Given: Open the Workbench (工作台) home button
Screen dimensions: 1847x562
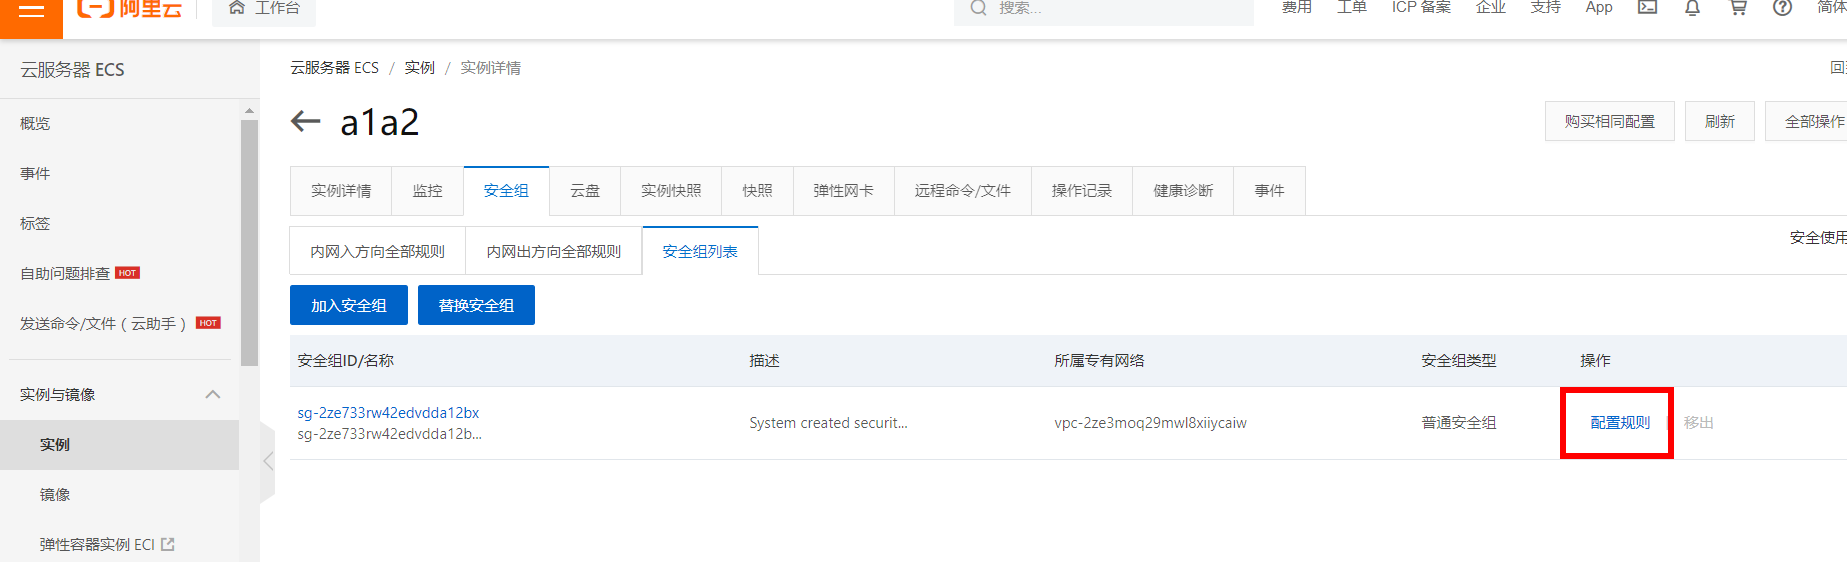Looking at the screenshot, I should [x=264, y=9].
